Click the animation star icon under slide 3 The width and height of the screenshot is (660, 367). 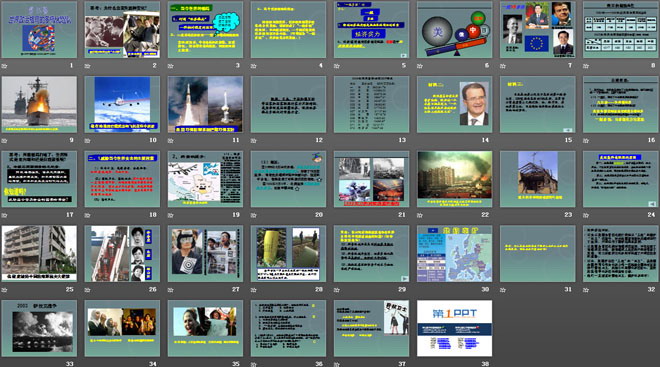(x=170, y=66)
